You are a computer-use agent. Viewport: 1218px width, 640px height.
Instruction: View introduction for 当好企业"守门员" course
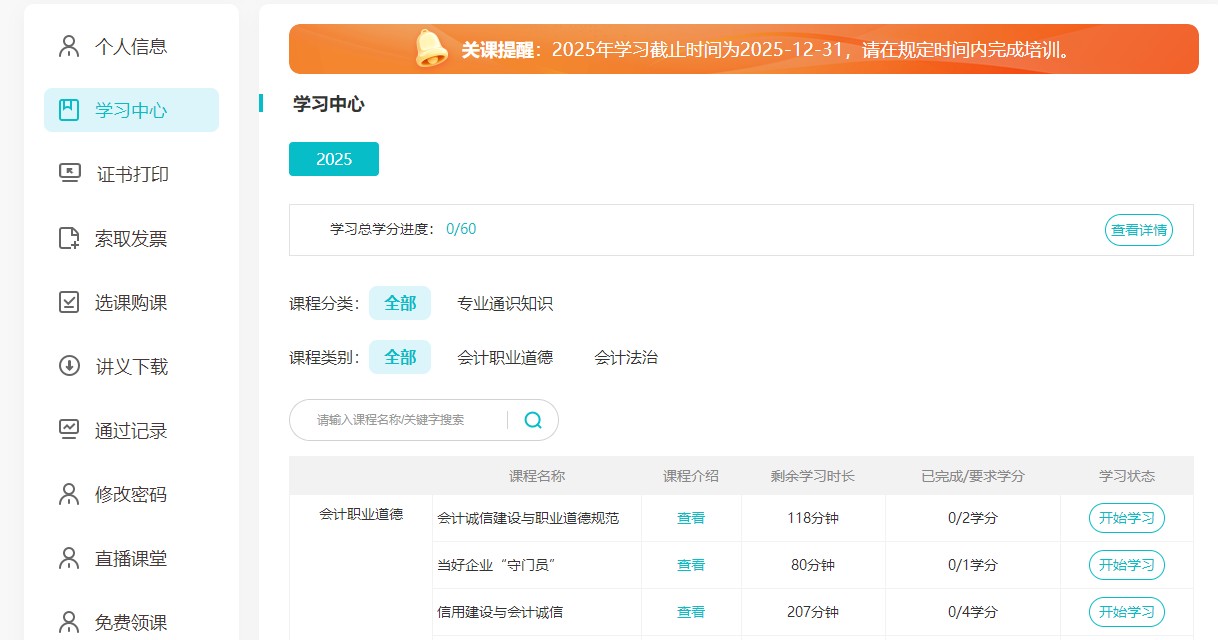691,565
